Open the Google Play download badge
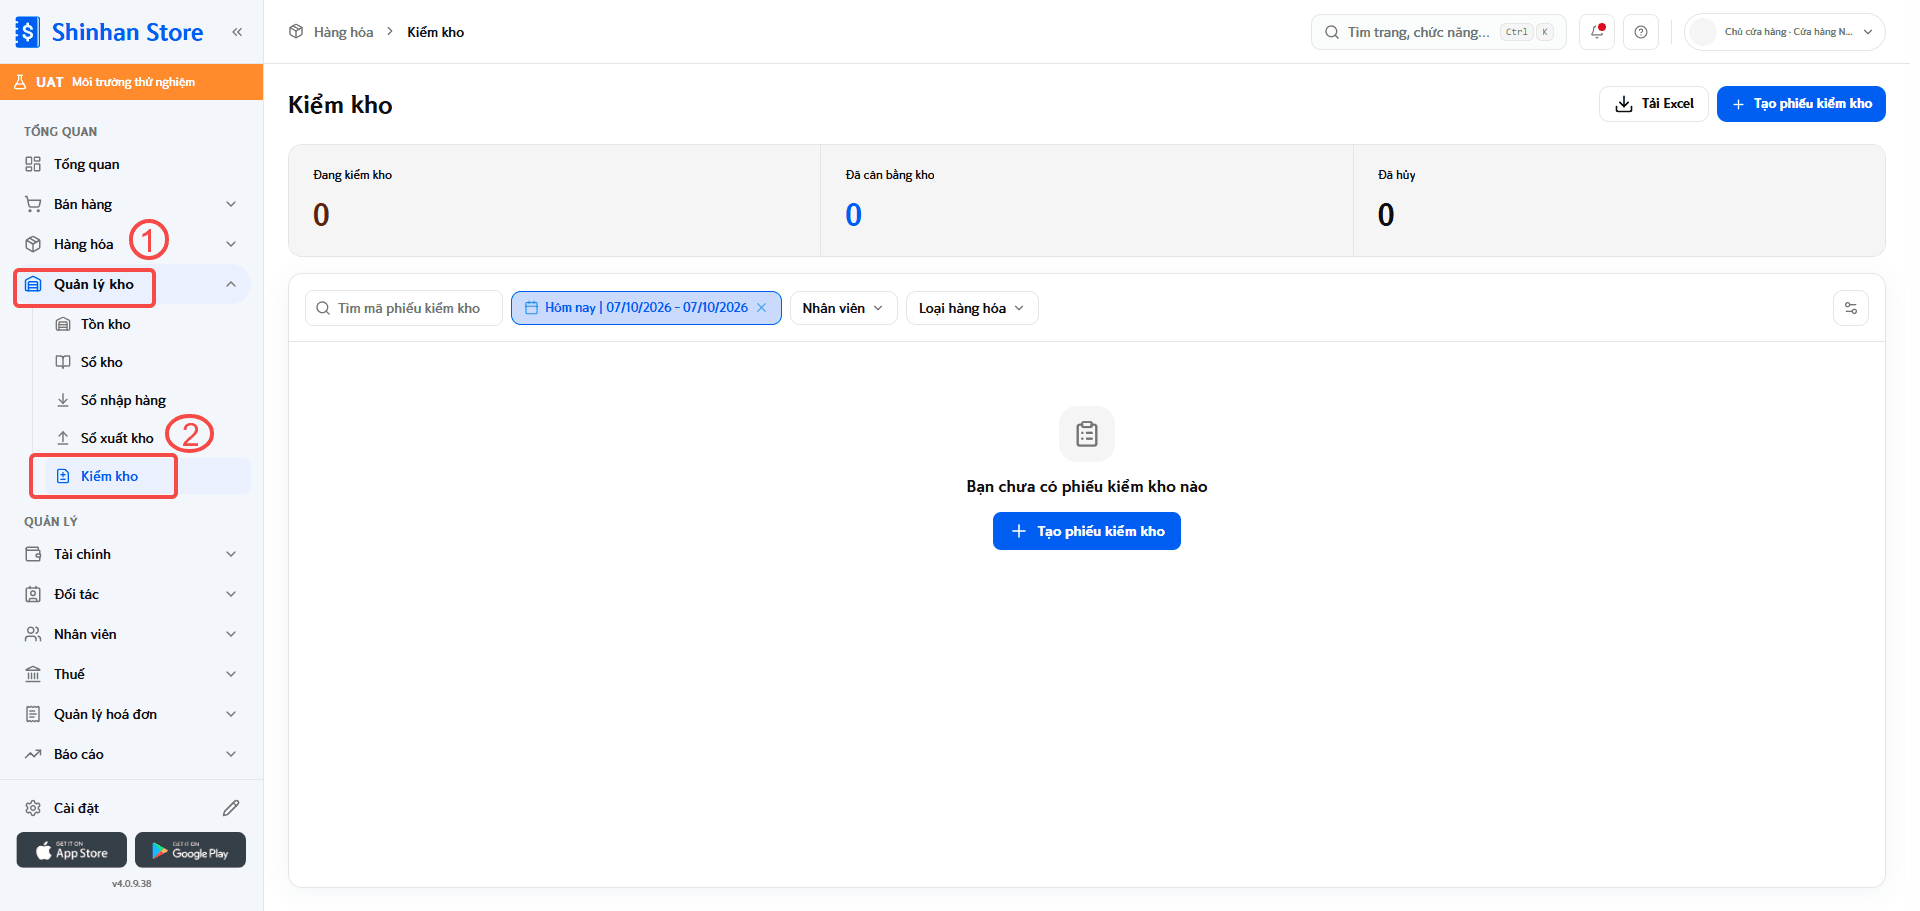 coord(190,850)
